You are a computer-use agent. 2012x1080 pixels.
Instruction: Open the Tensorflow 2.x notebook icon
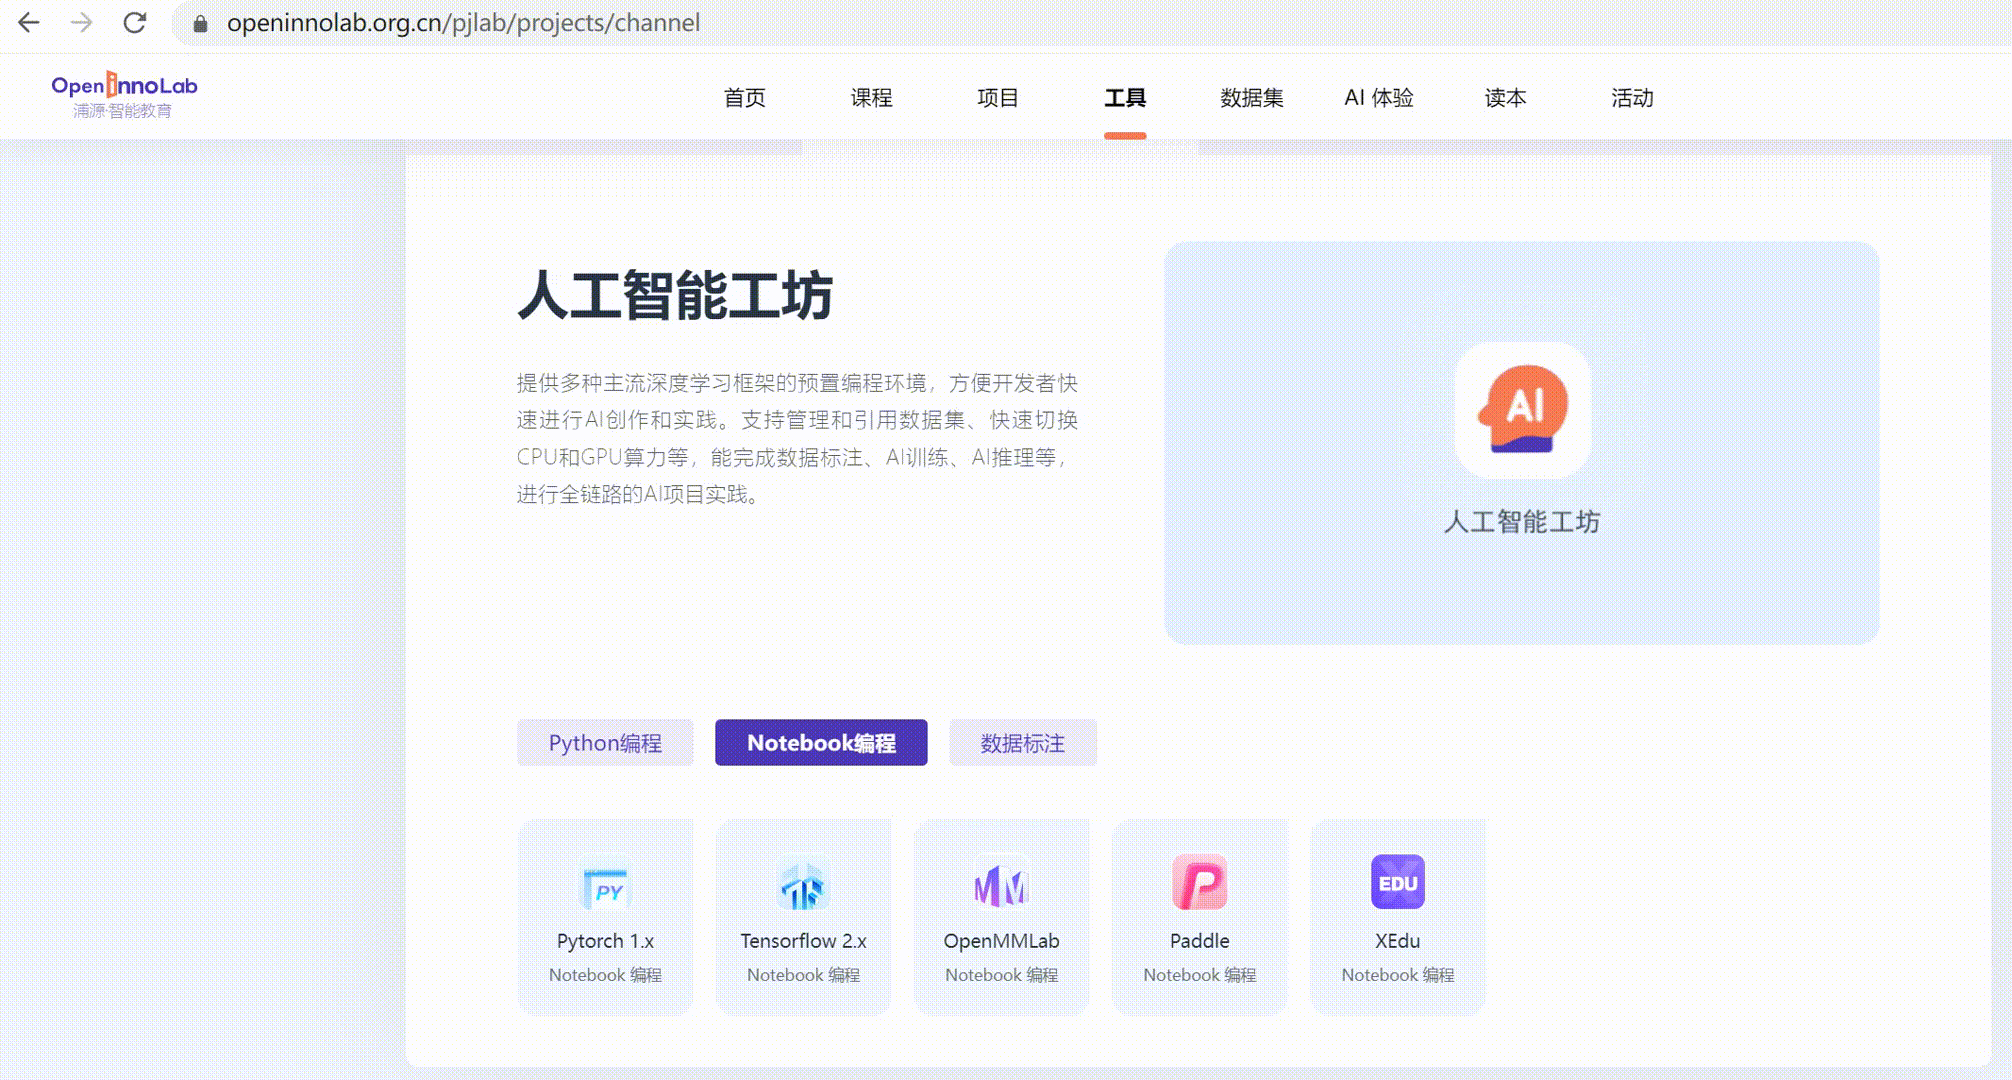pyautogui.click(x=803, y=886)
